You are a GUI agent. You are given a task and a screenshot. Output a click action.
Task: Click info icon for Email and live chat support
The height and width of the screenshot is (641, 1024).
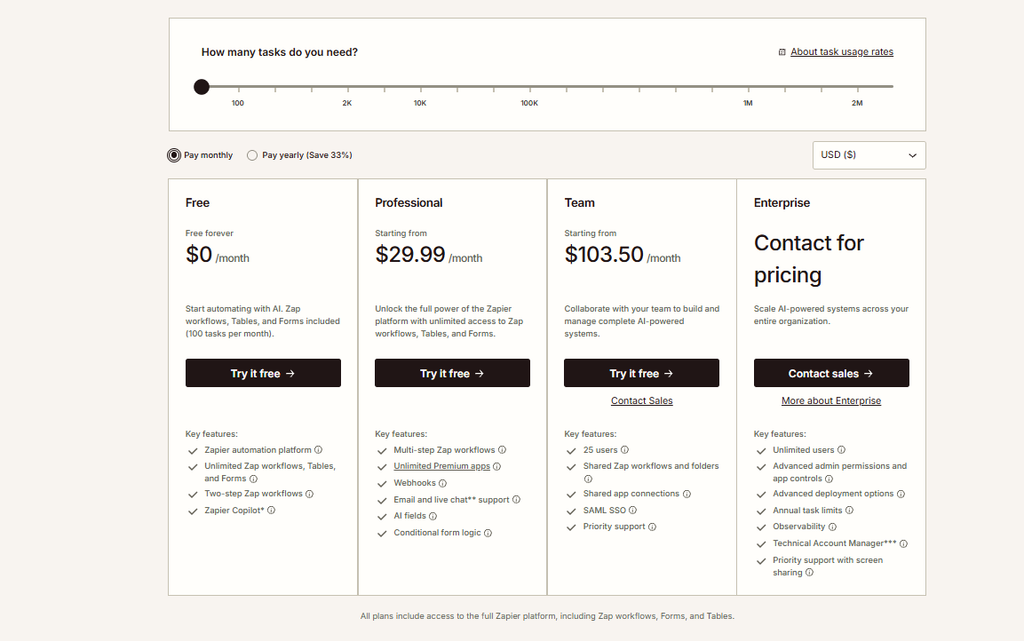pyautogui.click(x=517, y=499)
